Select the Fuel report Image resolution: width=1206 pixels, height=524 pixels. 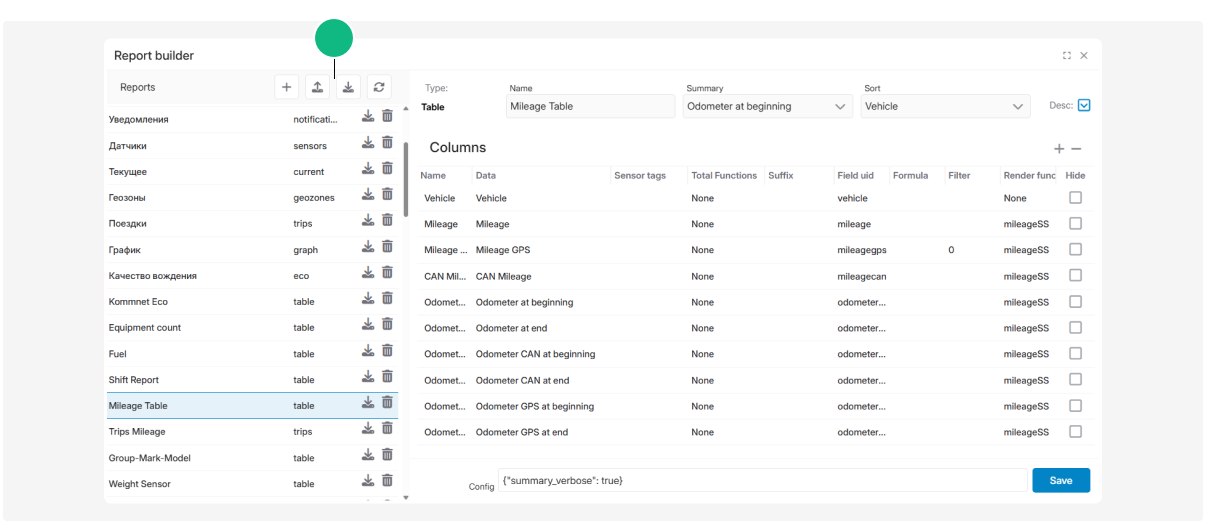[252, 354]
